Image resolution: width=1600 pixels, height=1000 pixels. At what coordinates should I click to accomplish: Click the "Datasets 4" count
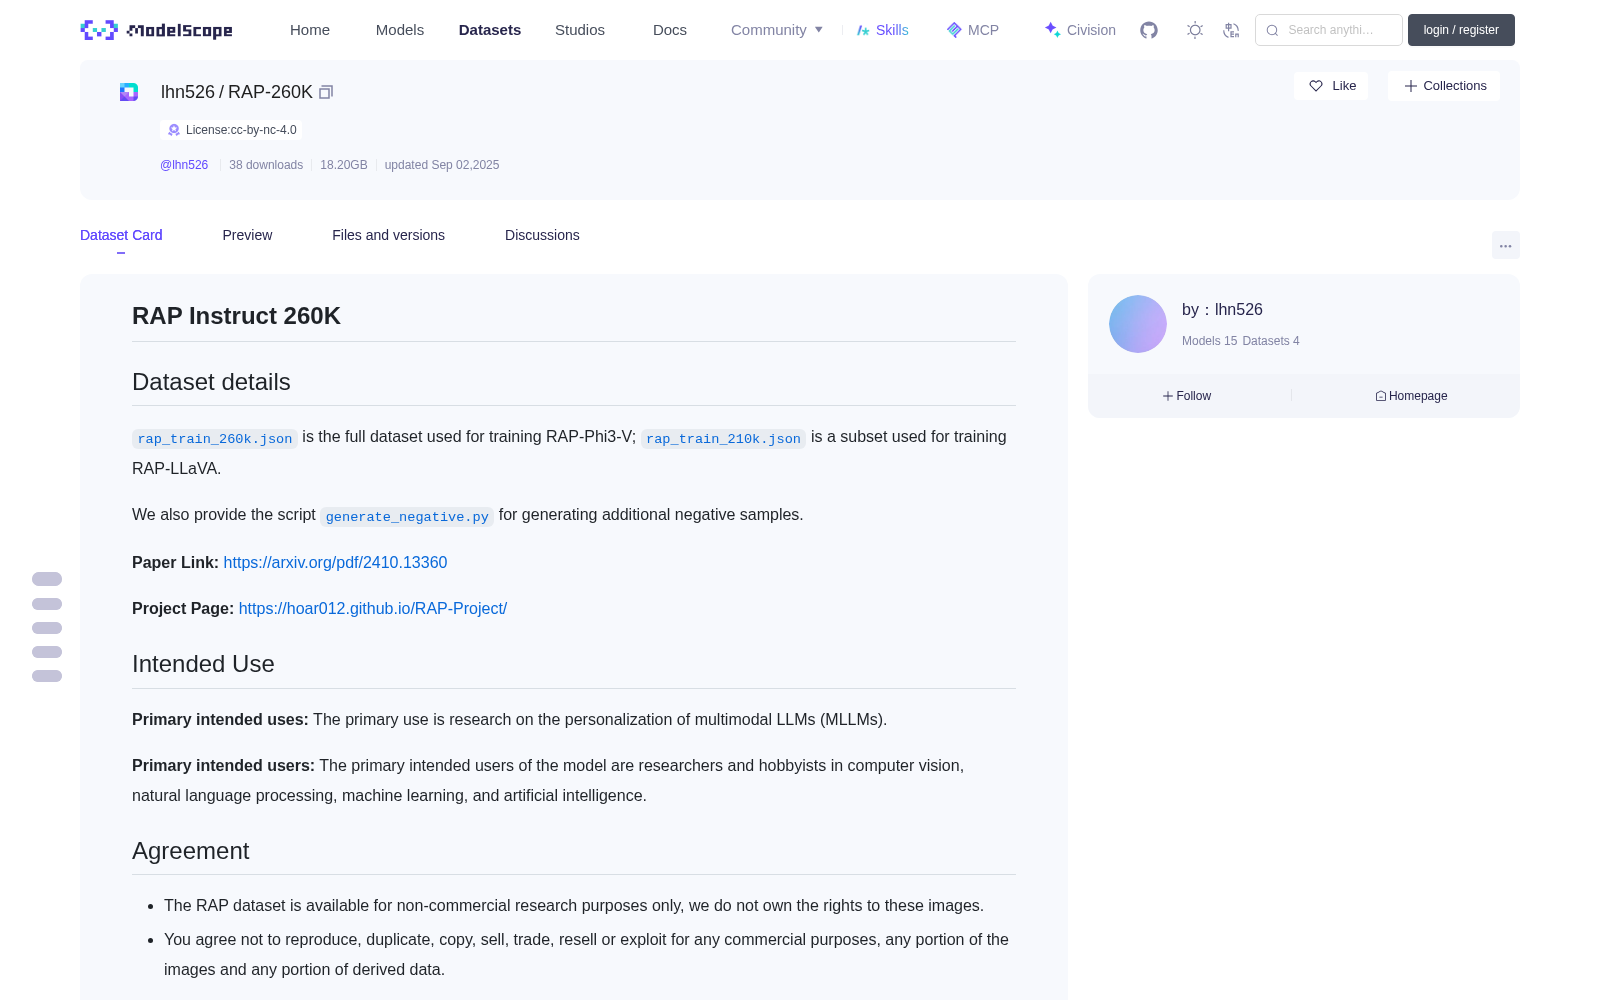1271,341
